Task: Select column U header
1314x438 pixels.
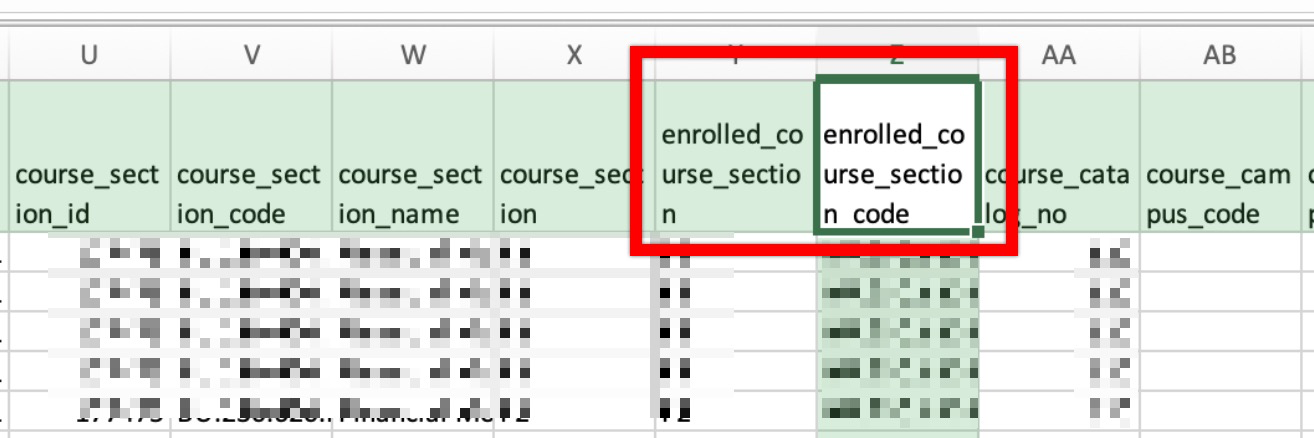Action: tap(89, 55)
